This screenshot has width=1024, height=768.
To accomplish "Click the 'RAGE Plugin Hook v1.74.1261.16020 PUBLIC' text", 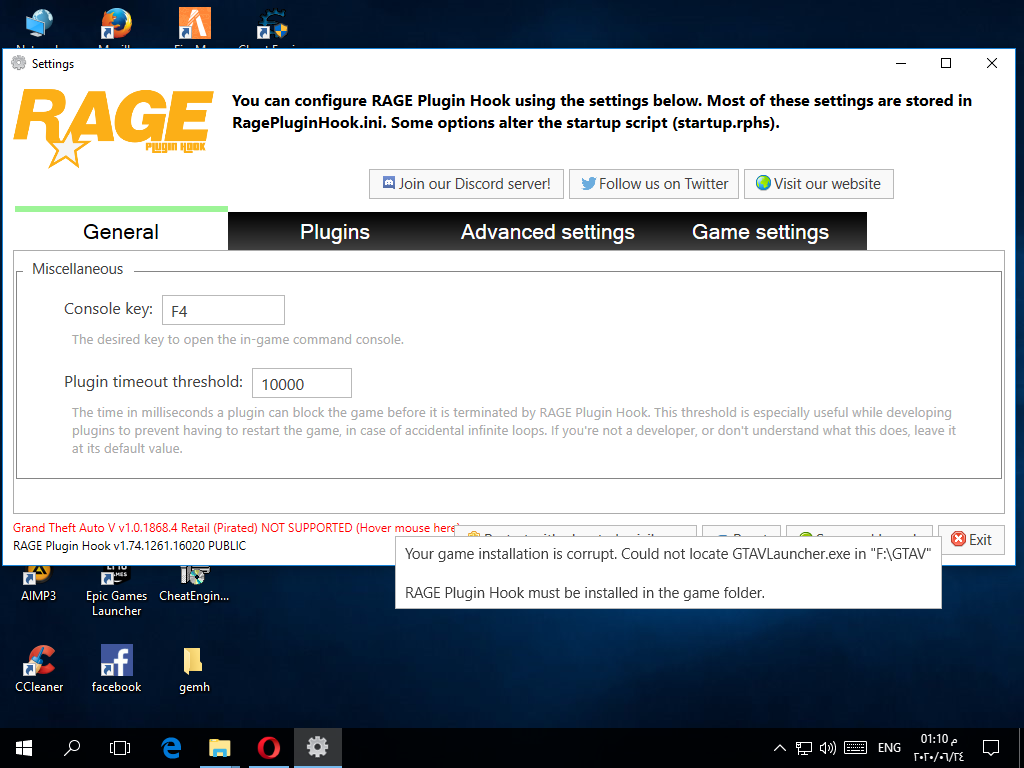I will [x=129, y=546].
